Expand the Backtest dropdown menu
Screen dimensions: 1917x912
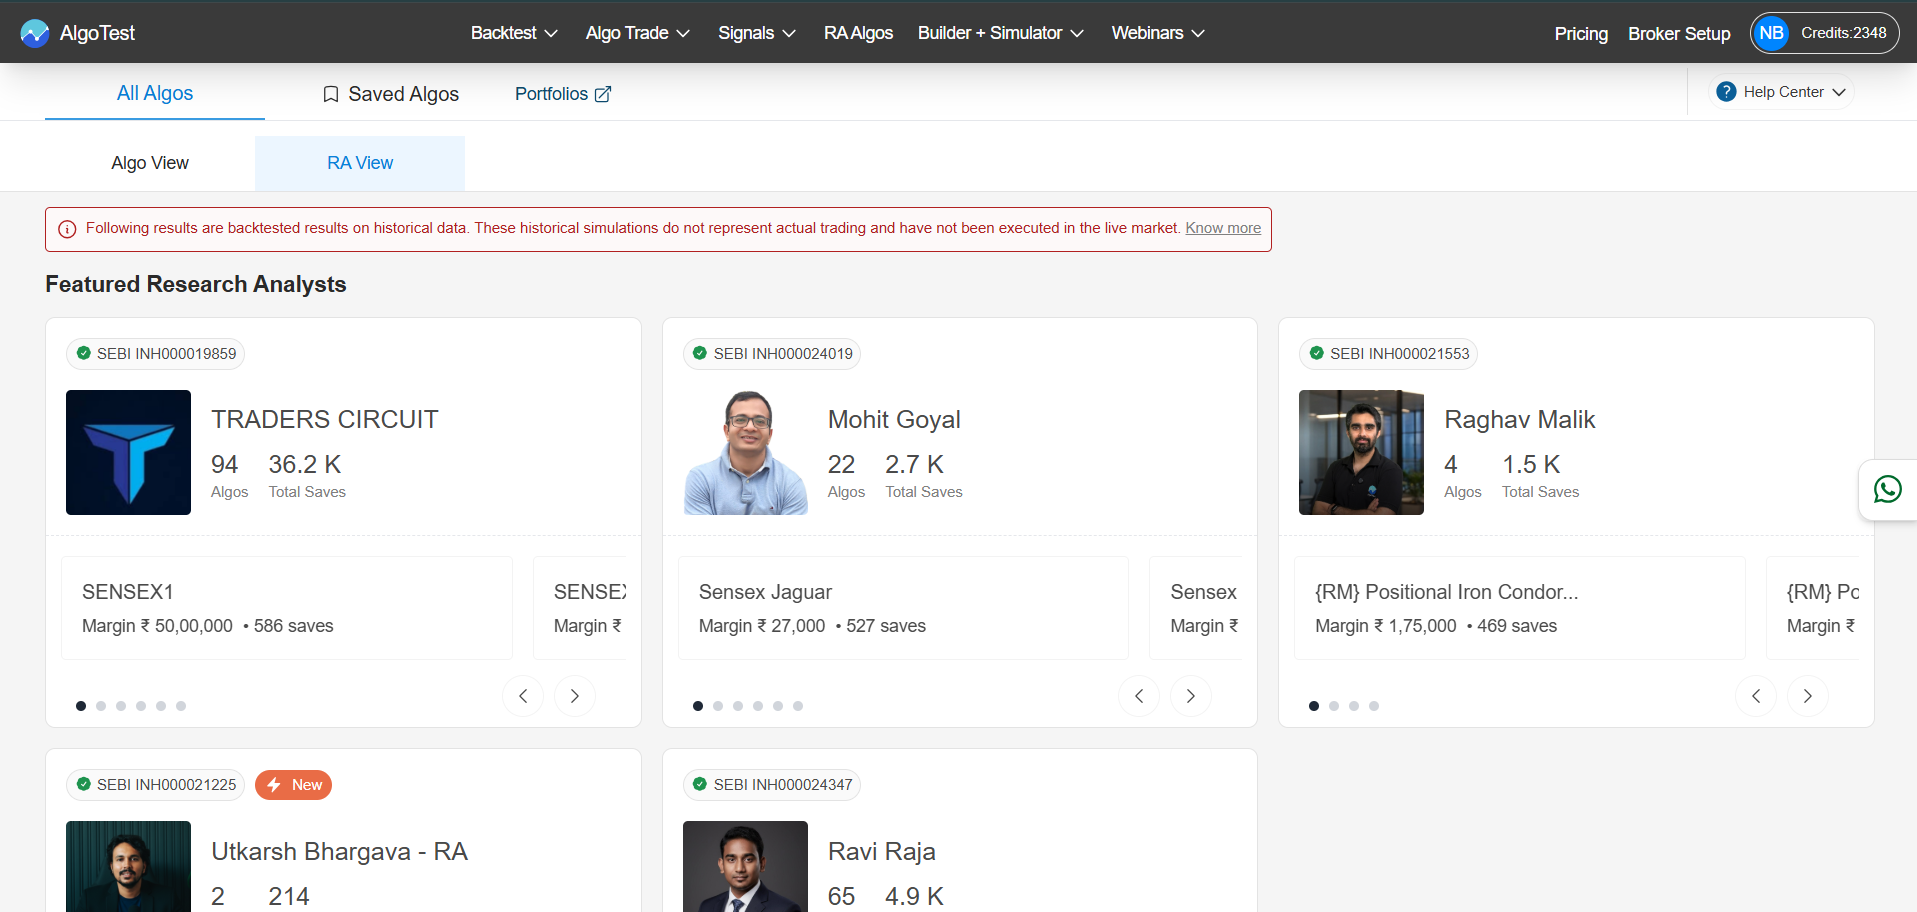(514, 33)
